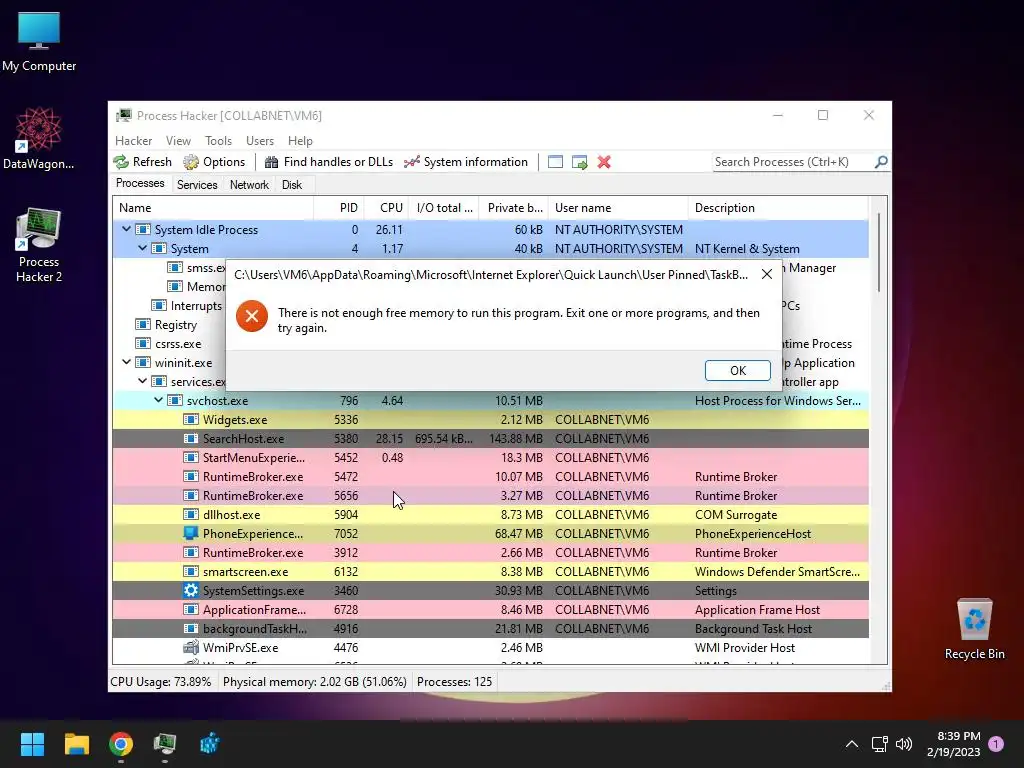Sort by the CPU column header
Image resolution: width=1024 pixels, height=768 pixels.
pyautogui.click(x=386, y=208)
